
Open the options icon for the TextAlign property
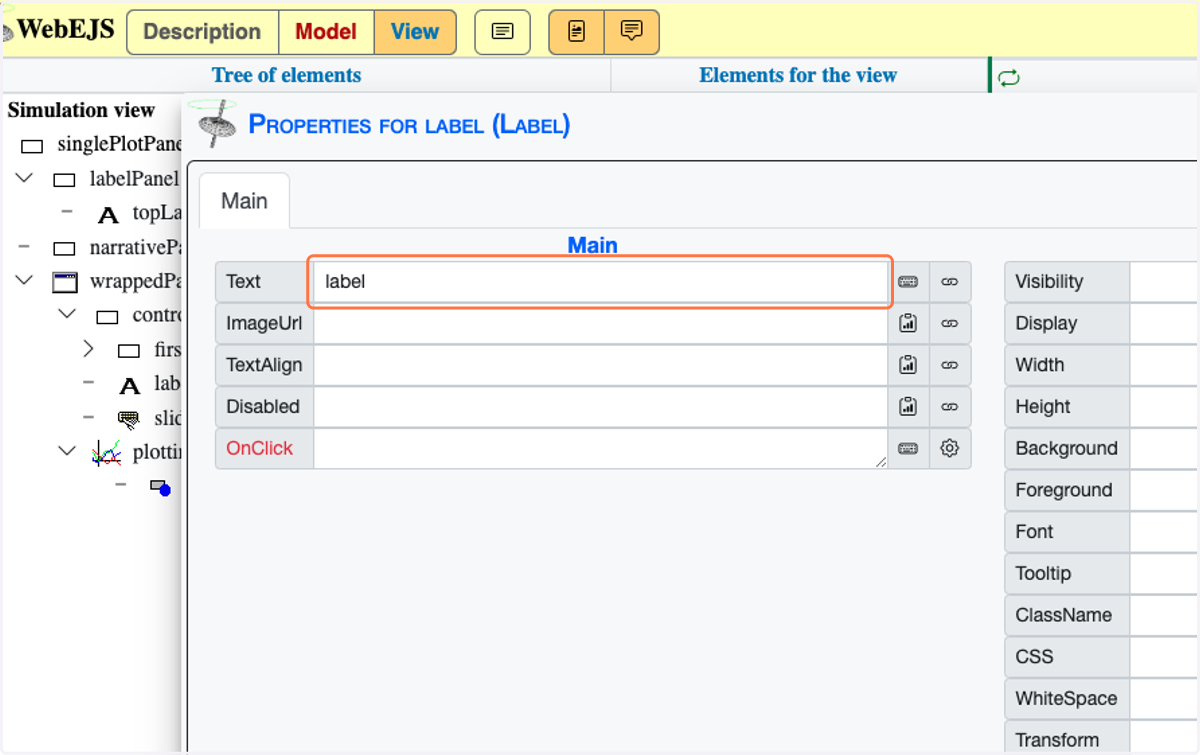click(908, 365)
